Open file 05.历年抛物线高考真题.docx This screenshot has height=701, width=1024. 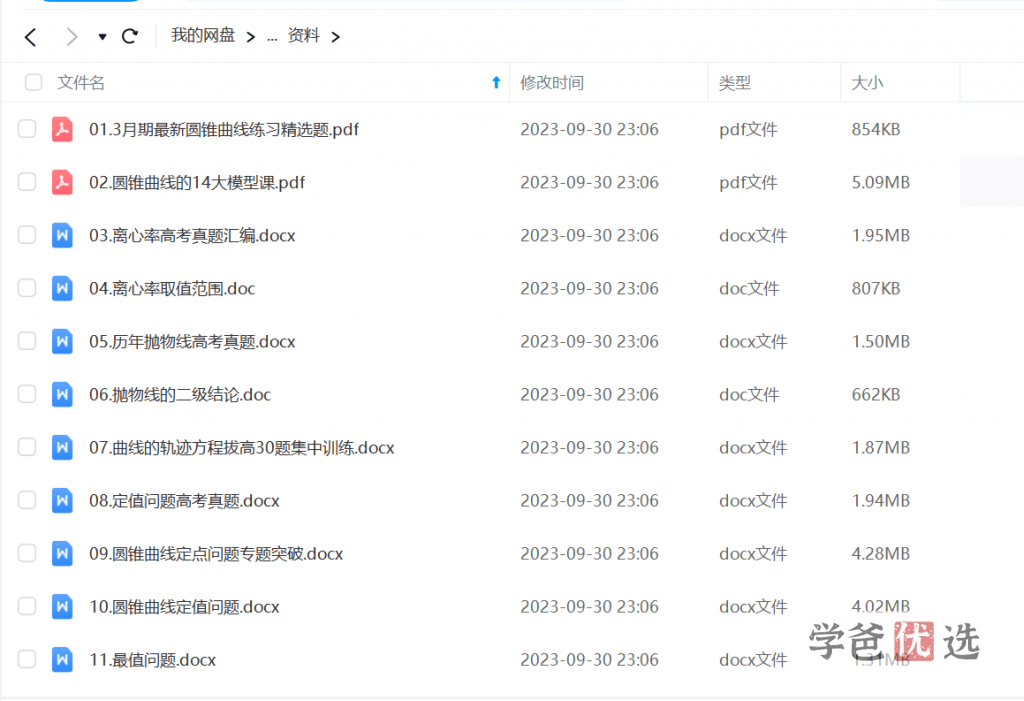pyautogui.click(x=192, y=342)
